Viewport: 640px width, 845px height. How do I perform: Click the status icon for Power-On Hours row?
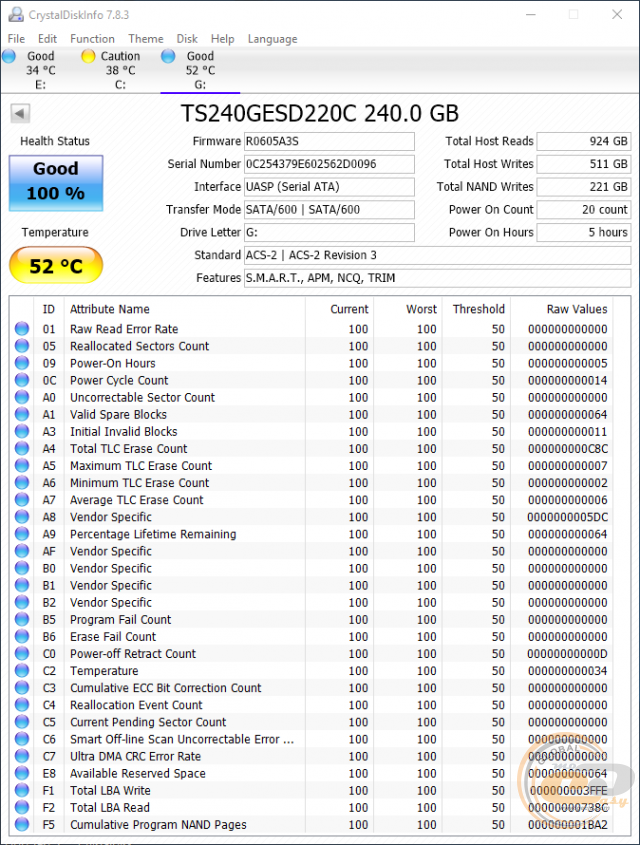coord(22,363)
